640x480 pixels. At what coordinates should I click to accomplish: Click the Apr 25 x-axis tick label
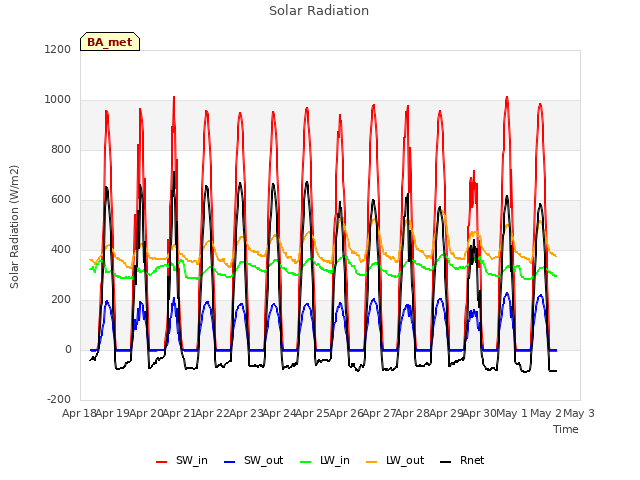tap(312, 413)
